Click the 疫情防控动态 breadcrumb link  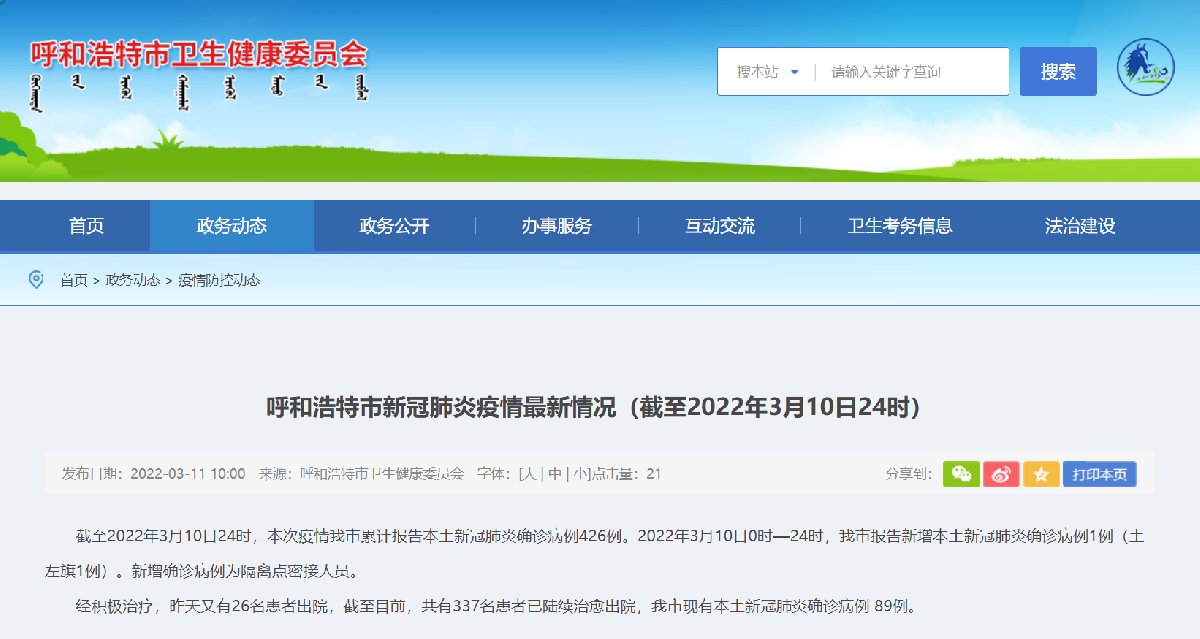pos(219,280)
